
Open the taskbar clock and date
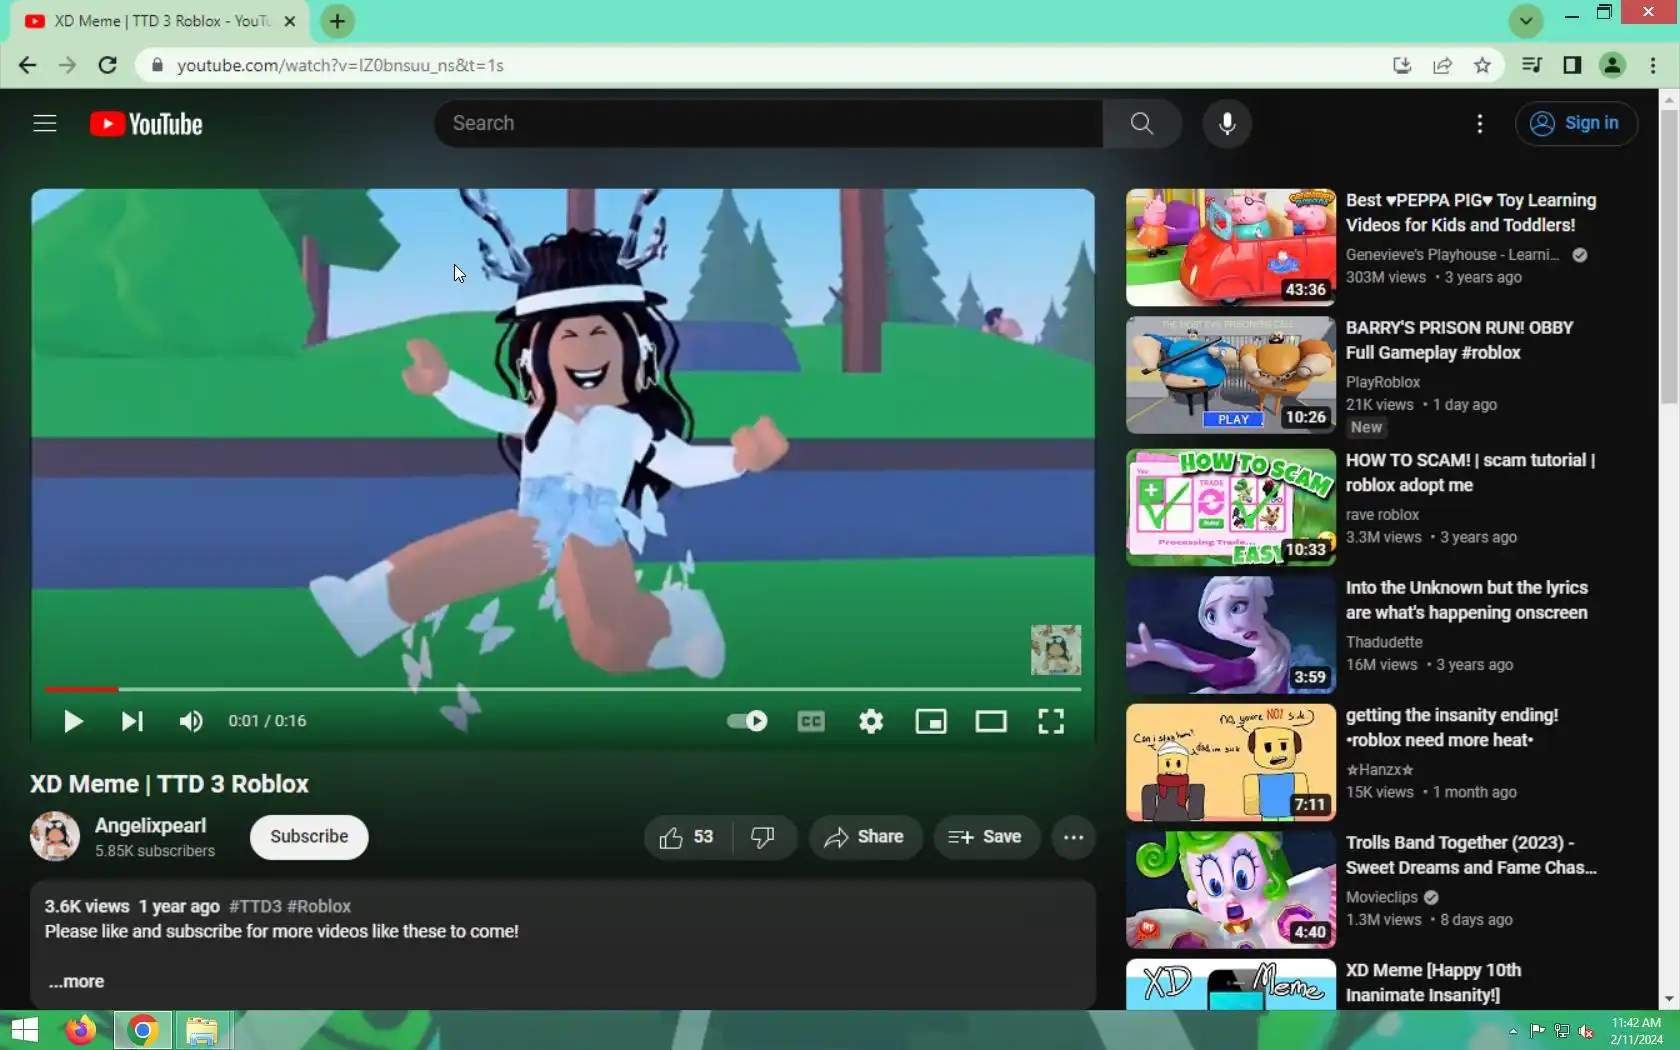1636,1031
